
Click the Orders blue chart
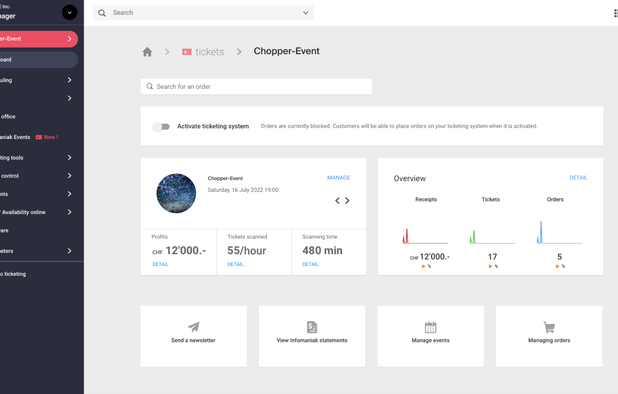(x=559, y=232)
